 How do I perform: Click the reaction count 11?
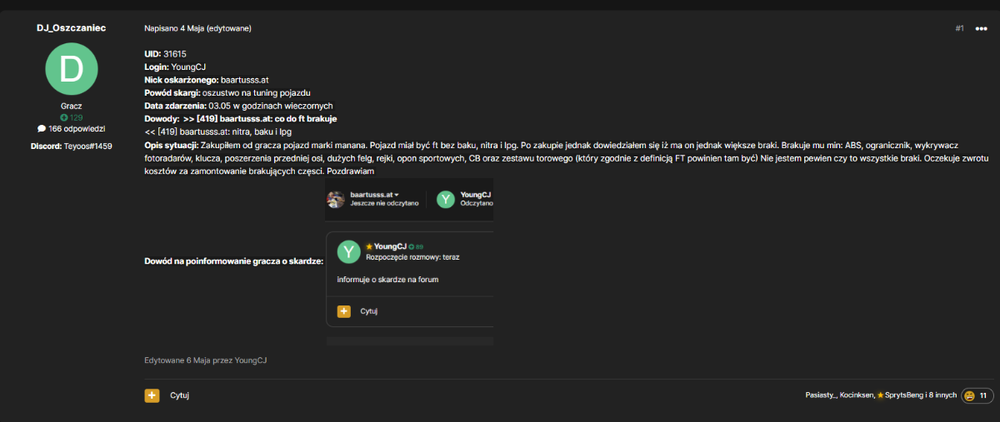pyautogui.click(x=984, y=395)
